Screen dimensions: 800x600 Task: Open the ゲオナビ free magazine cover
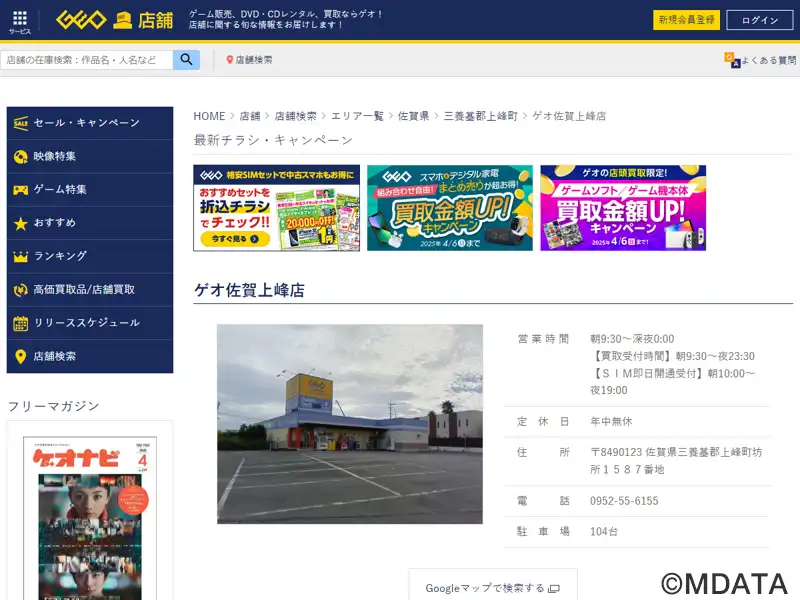pyautogui.click(x=90, y=518)
